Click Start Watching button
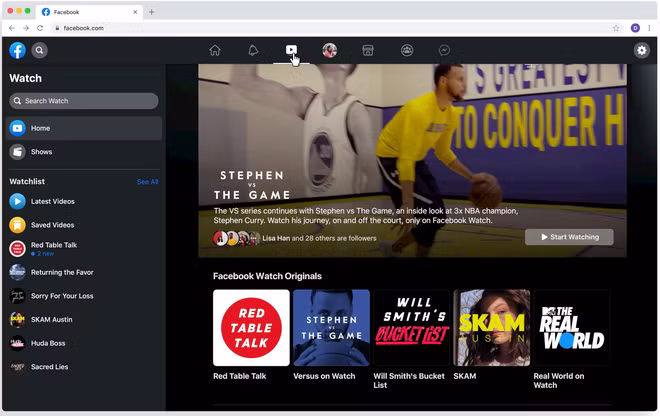 coord(569,237)
